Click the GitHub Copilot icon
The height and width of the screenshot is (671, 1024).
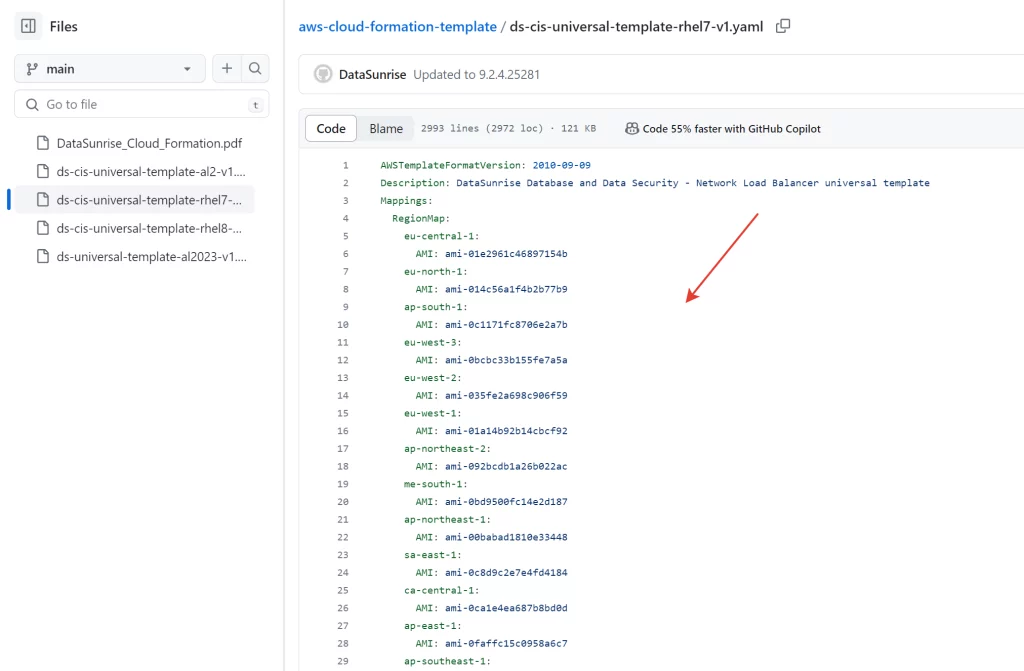(632, 129)
